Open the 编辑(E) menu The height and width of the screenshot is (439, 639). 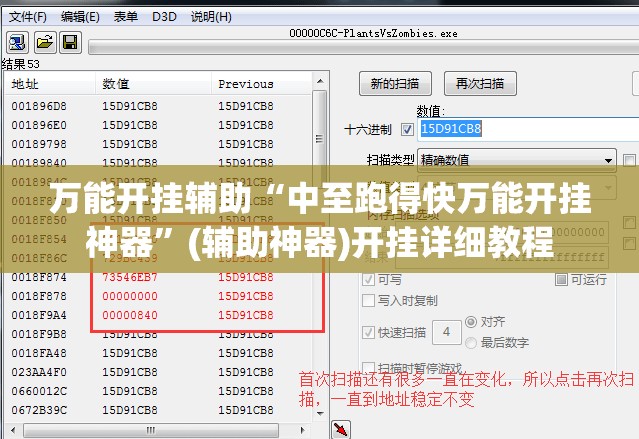80,17
